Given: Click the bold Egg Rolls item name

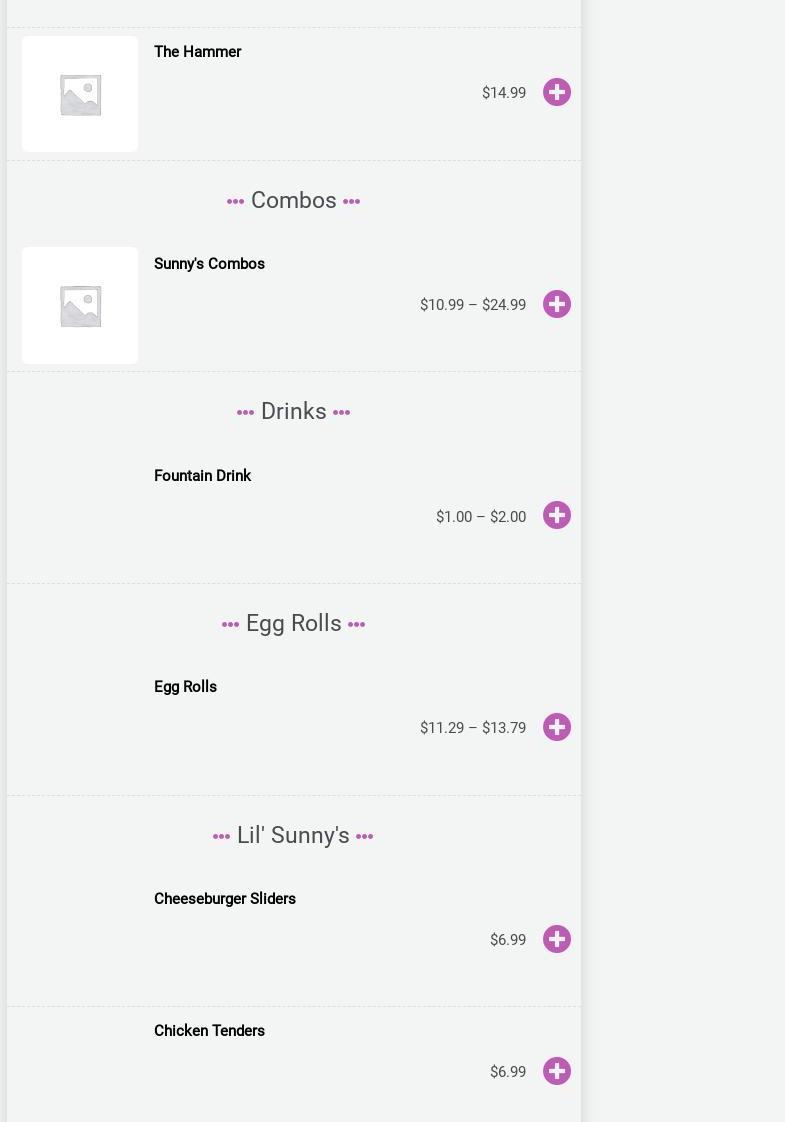Looking at the screenshot, I should click(x=185, y=687).
